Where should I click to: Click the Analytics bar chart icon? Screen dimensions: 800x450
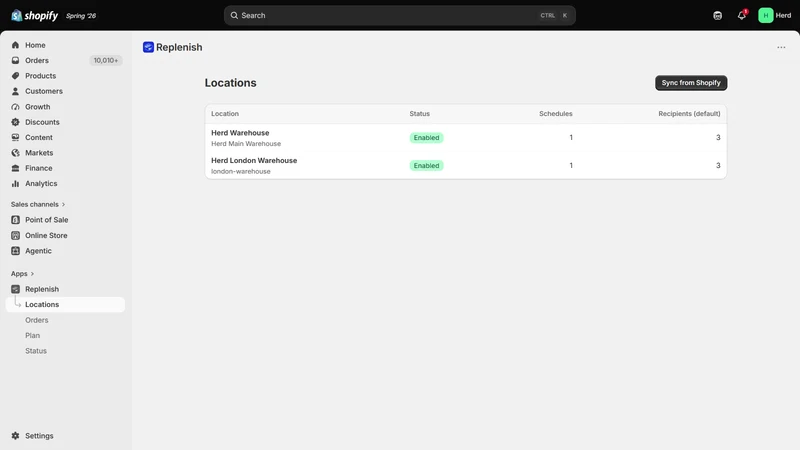(x=15, y=183)
